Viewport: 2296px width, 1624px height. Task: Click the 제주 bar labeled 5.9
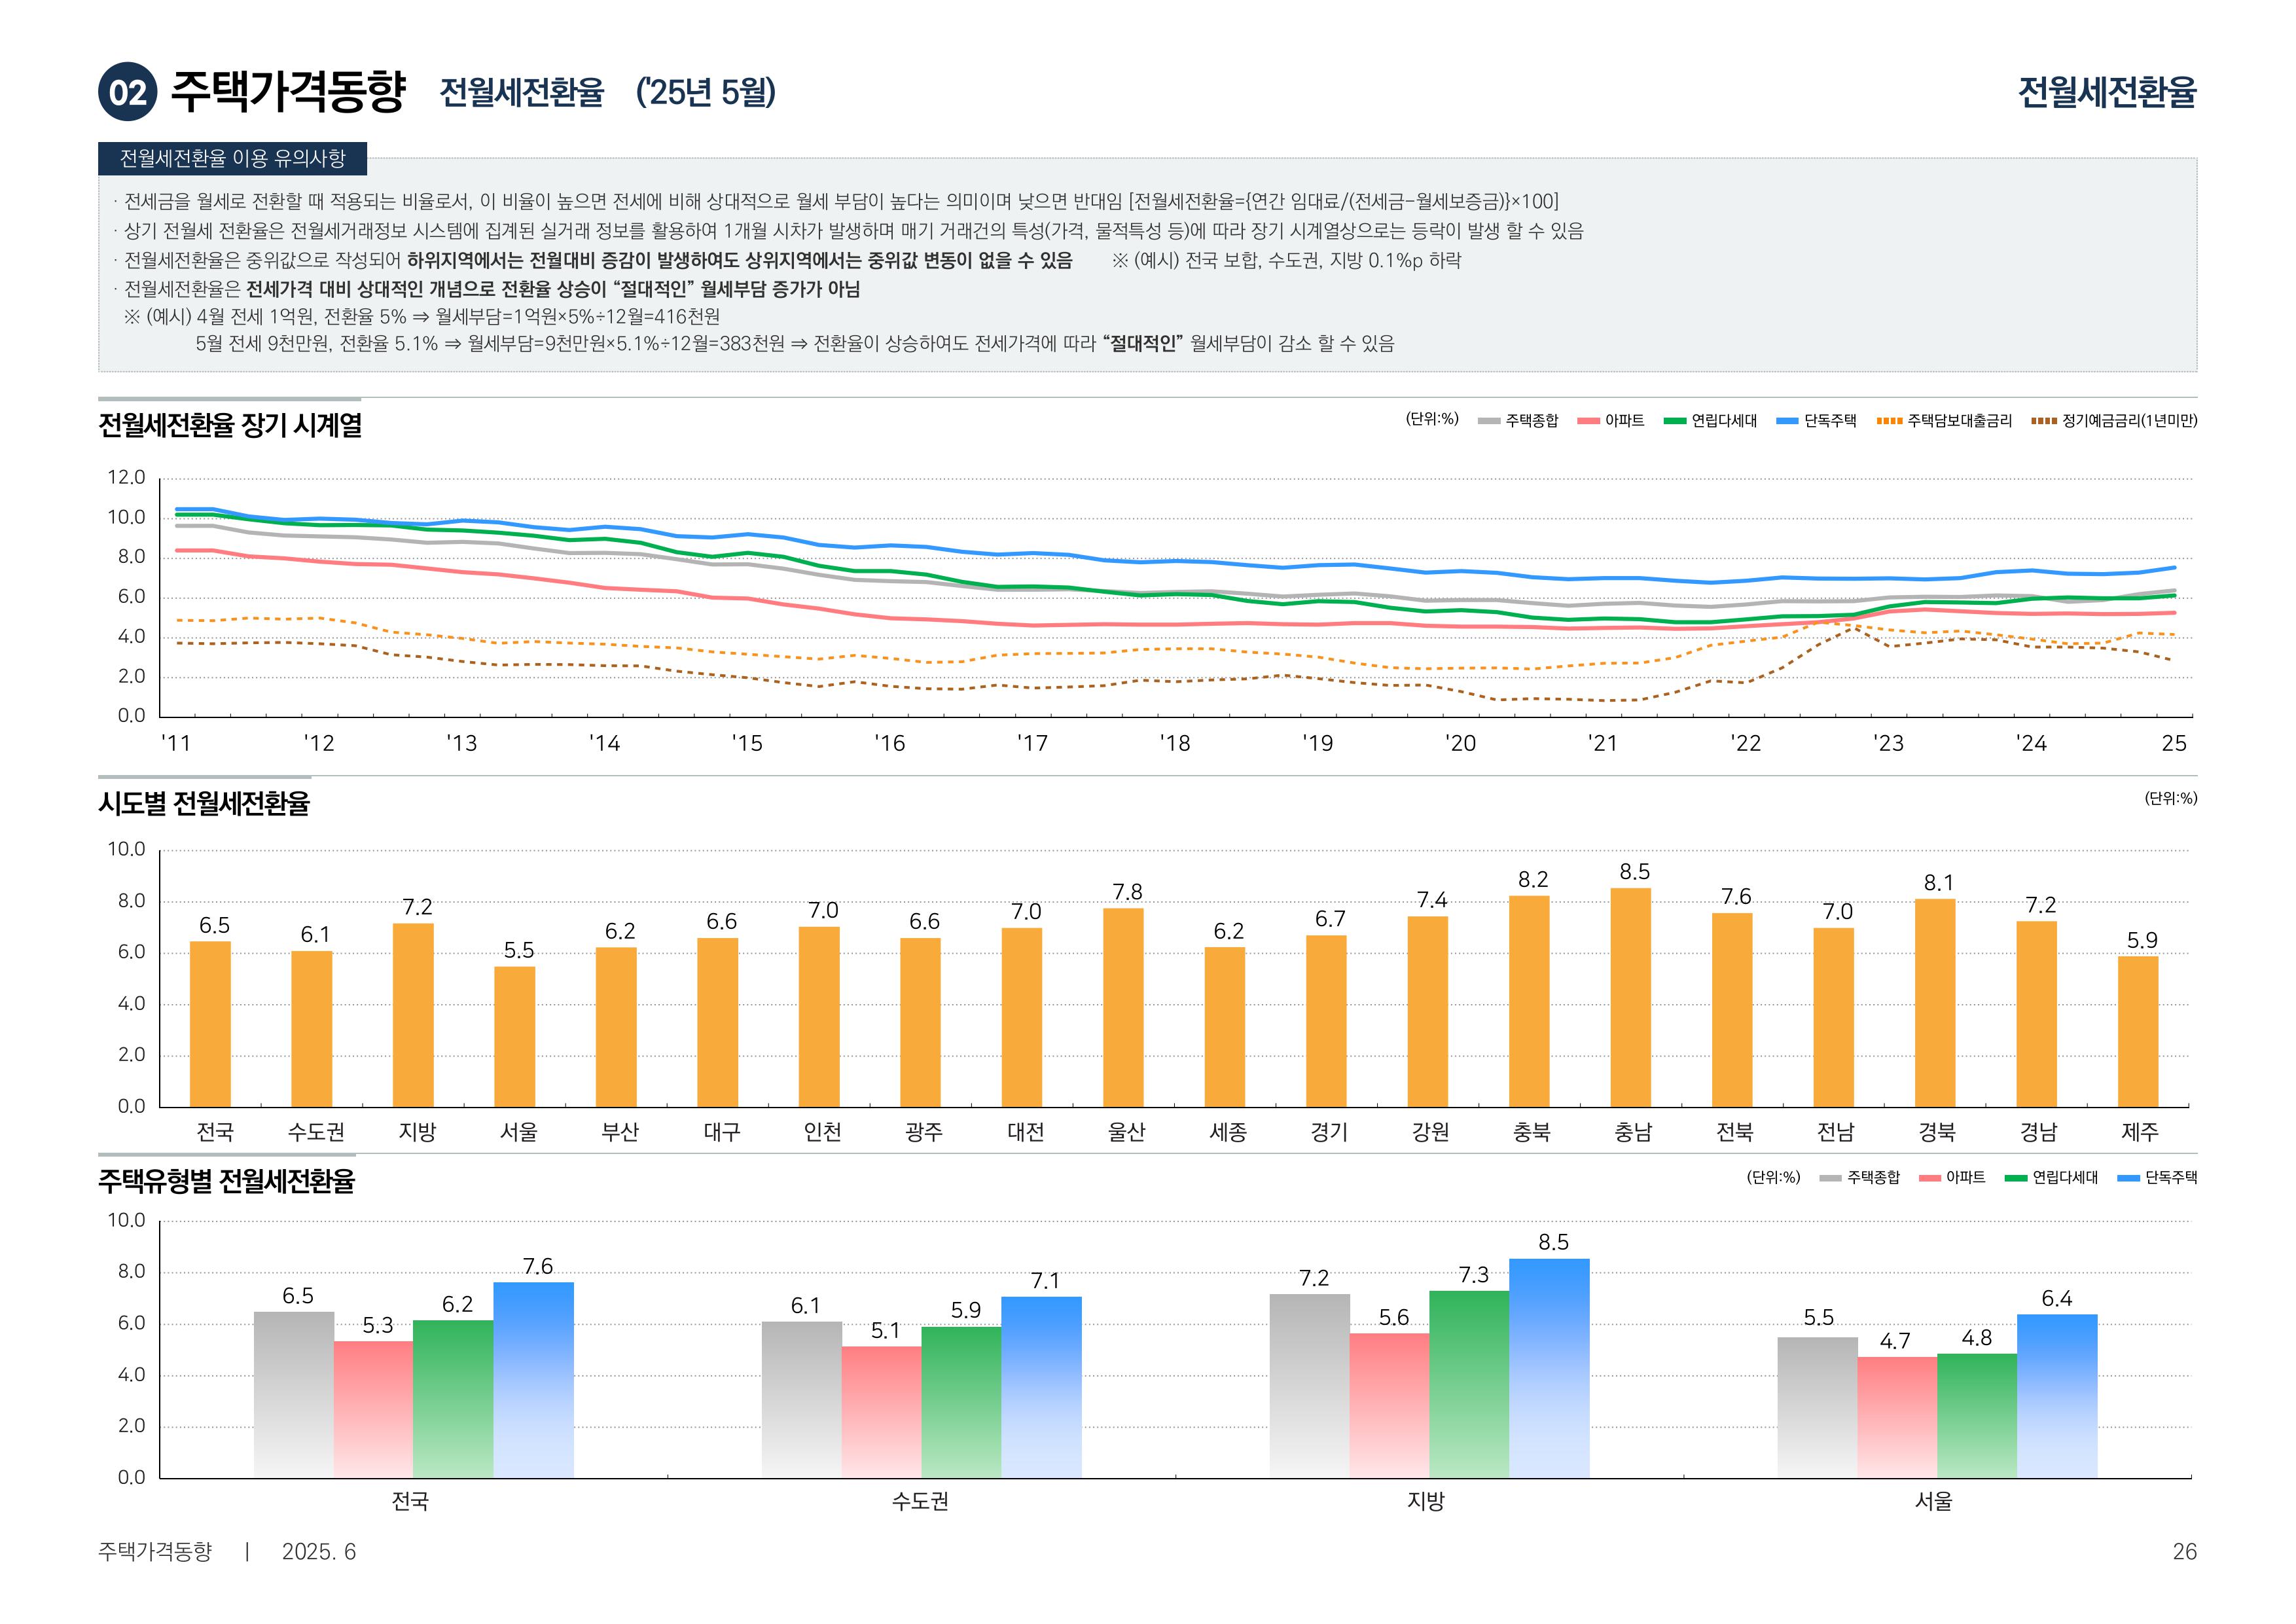(2137, 1031)
